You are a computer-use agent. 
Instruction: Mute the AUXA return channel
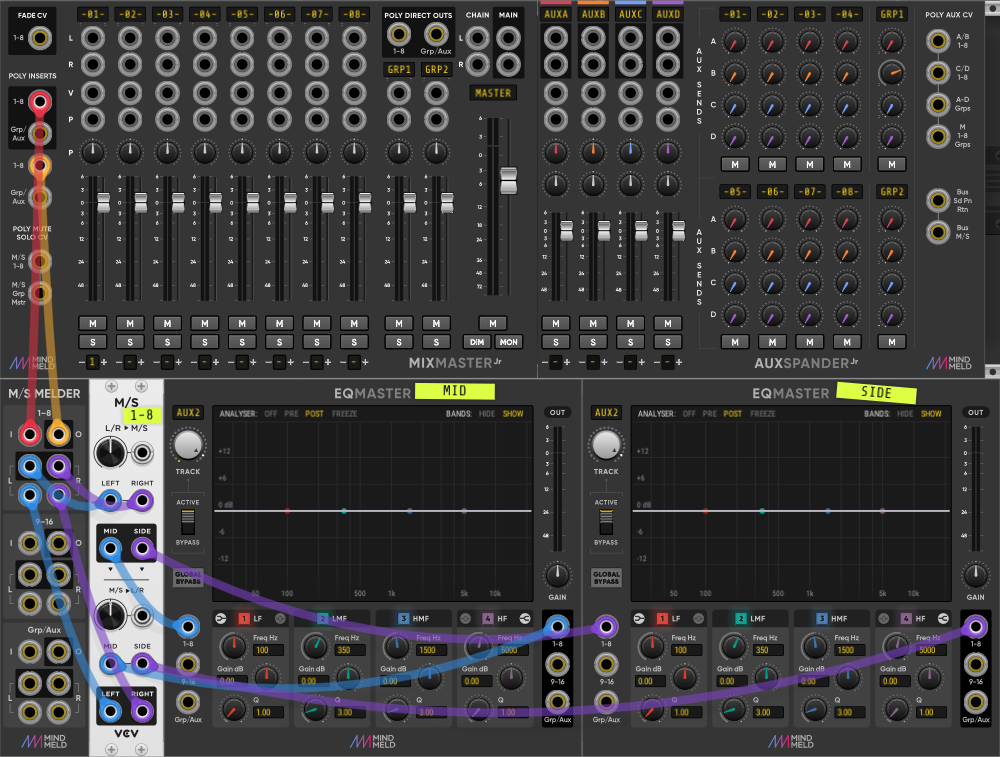click(x=555, y=323)
